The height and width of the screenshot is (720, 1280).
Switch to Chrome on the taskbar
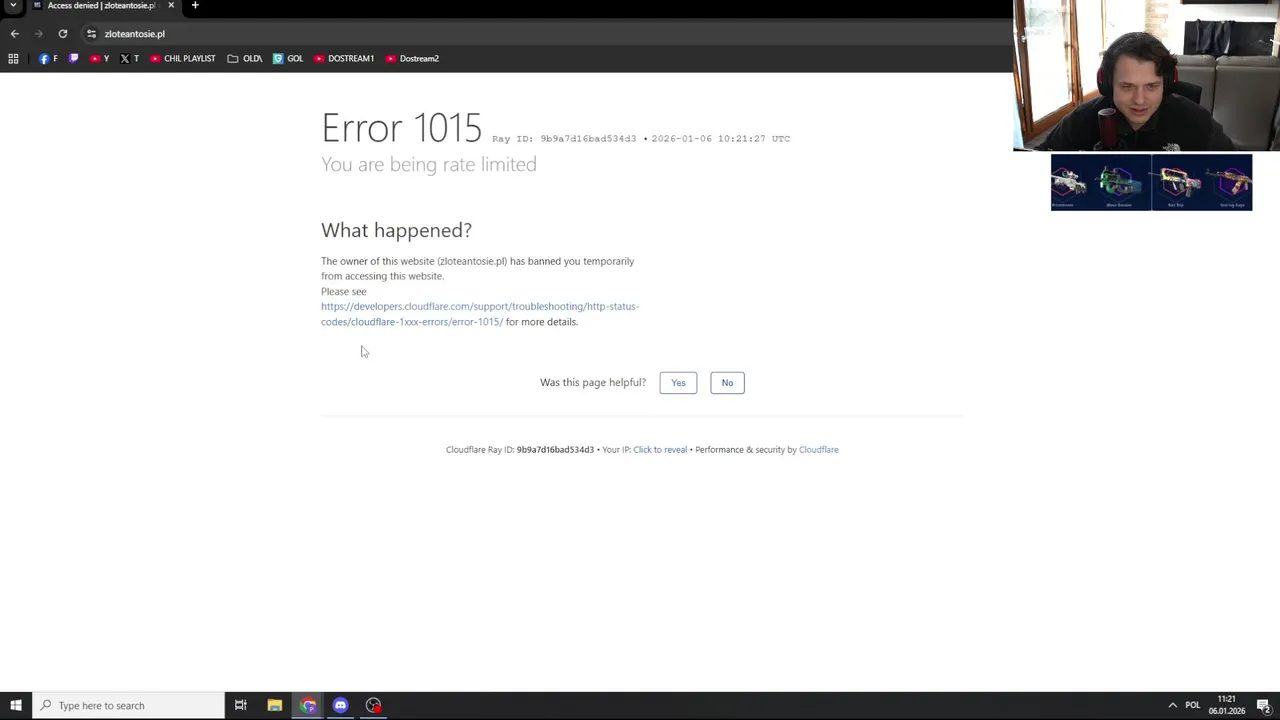coord(308,706)
